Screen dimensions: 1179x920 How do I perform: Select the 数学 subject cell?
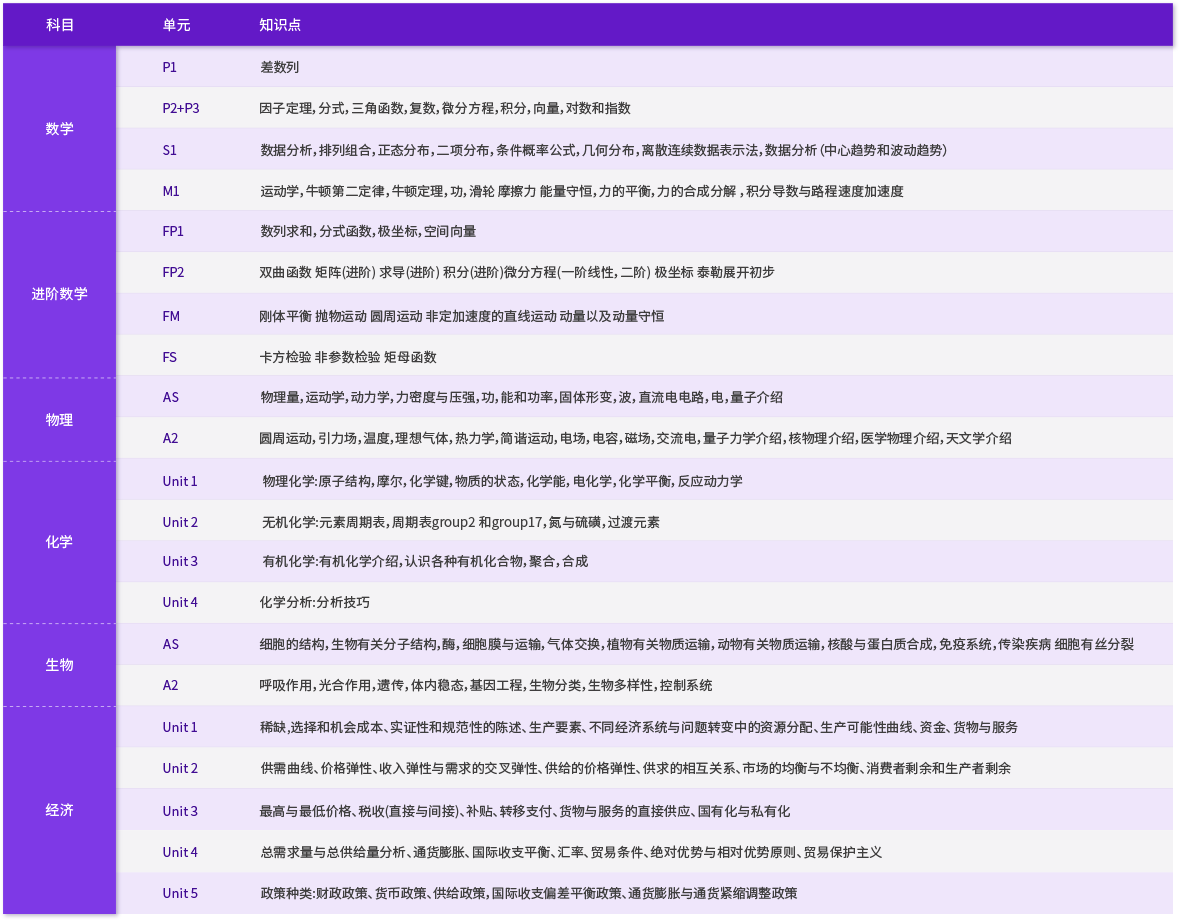click(x=60, y=129)
